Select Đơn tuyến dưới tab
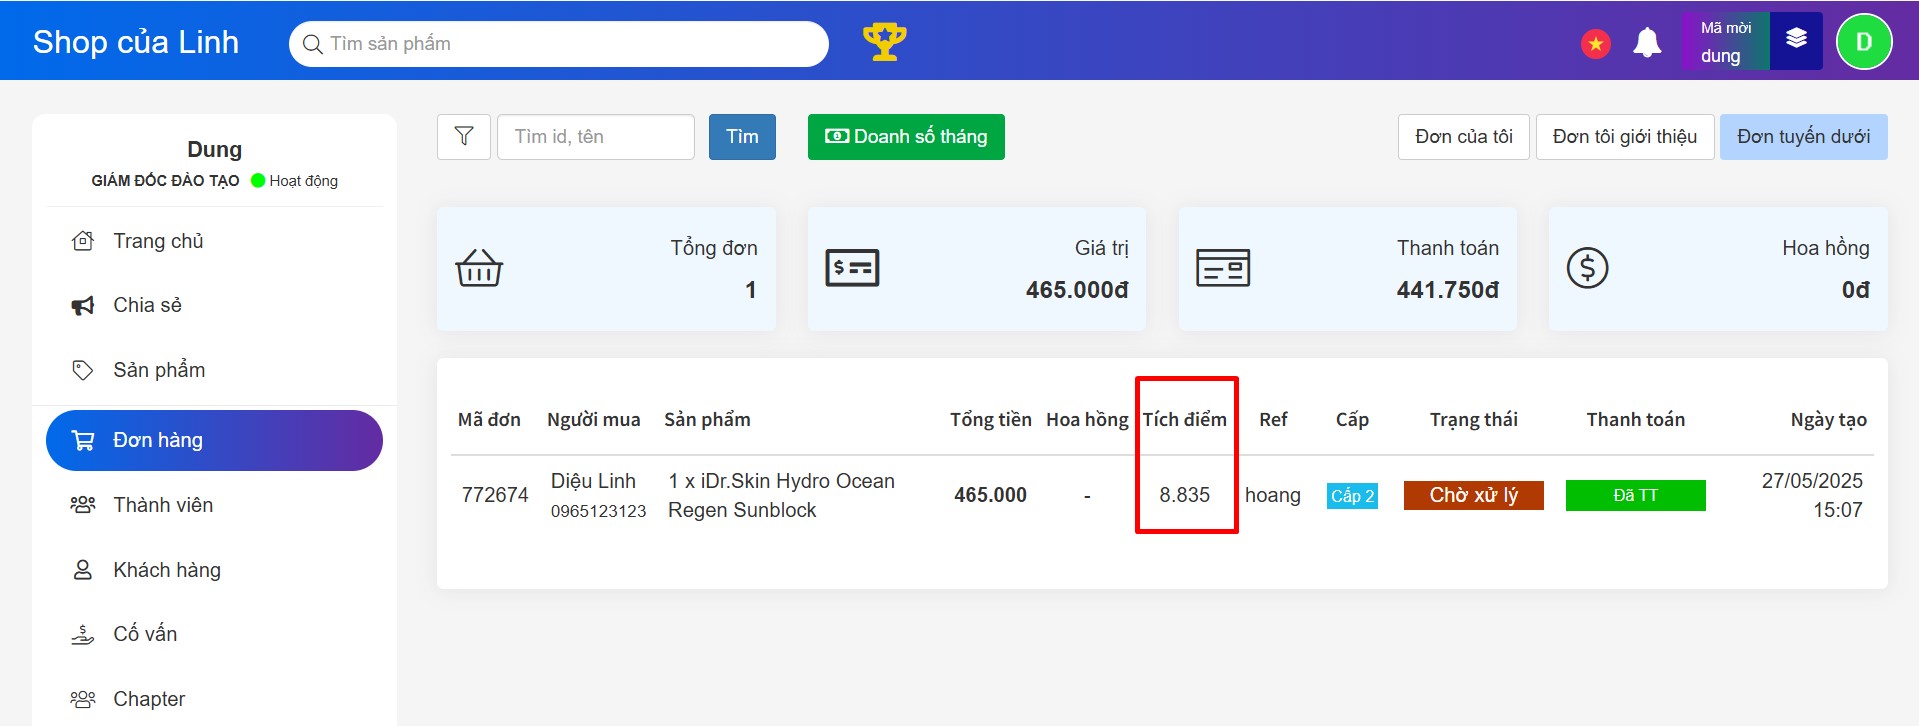Screen dimensions: 1919x726 (x=1804, y=136)
